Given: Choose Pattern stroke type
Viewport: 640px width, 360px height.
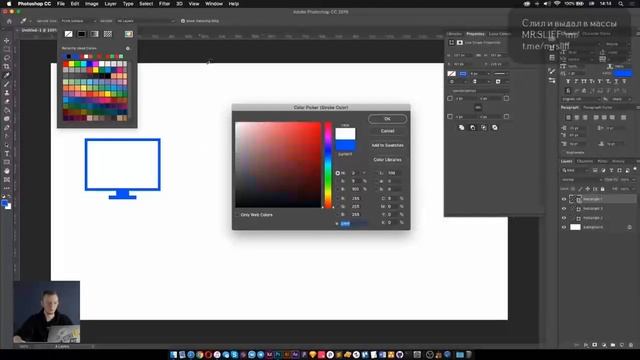Looking at the screenshot, I should 108,34.
